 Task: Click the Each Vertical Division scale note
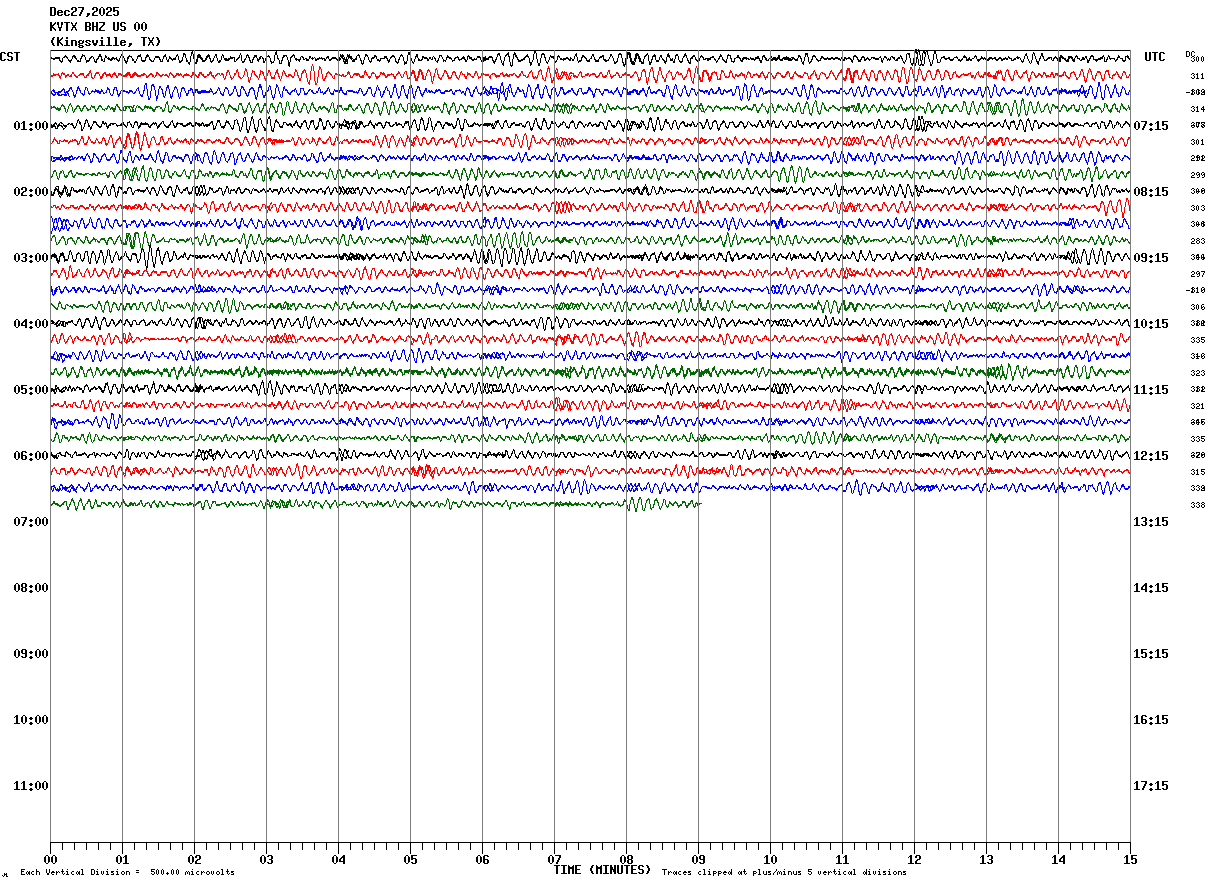(127, 873)
